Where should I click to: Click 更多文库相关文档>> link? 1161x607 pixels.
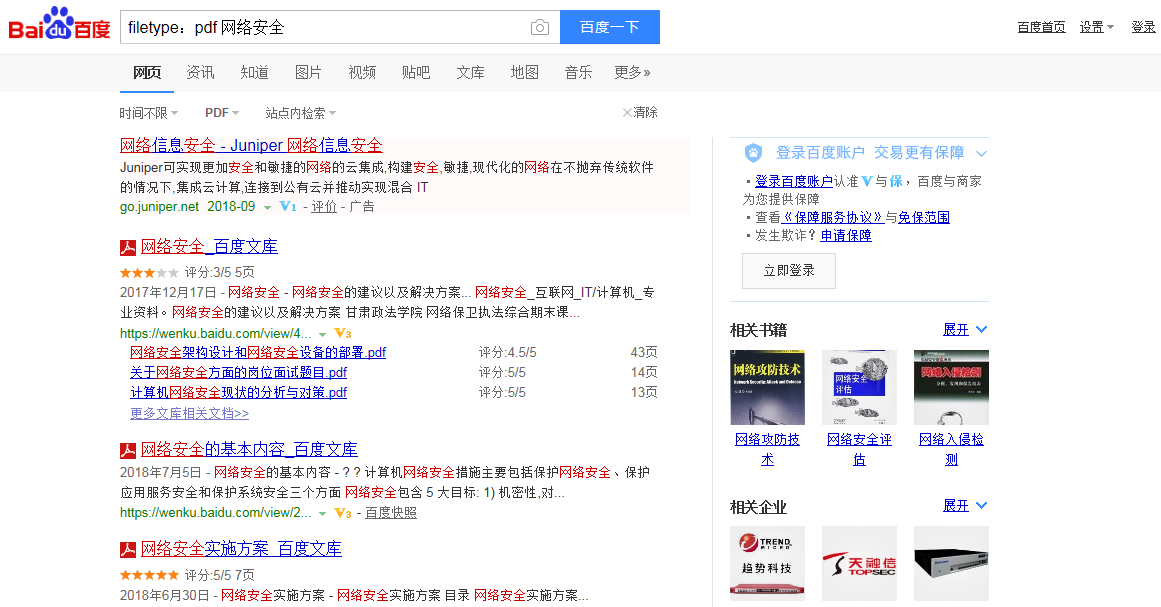[190, 413]
